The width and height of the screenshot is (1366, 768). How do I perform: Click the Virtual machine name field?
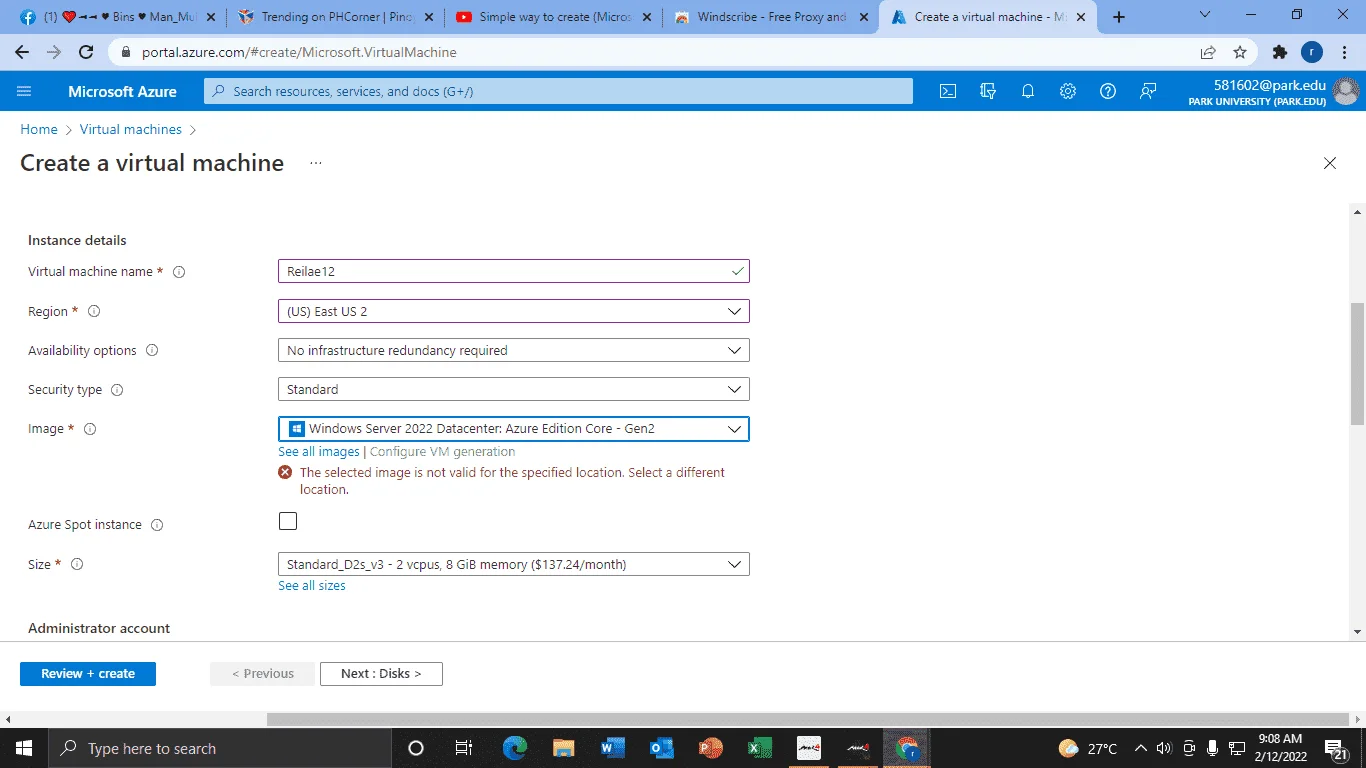tap(513, 271)
